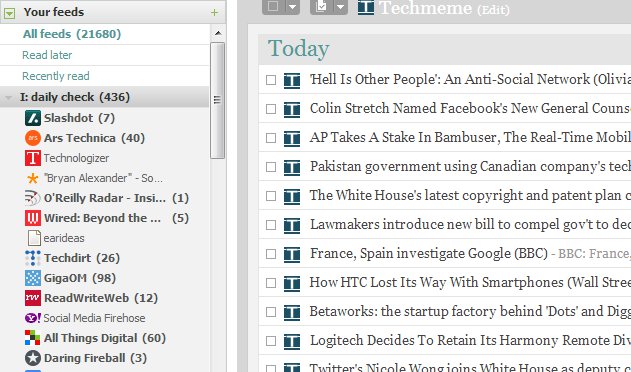Click the earideas blank page icon

click(x=34, y=238)
